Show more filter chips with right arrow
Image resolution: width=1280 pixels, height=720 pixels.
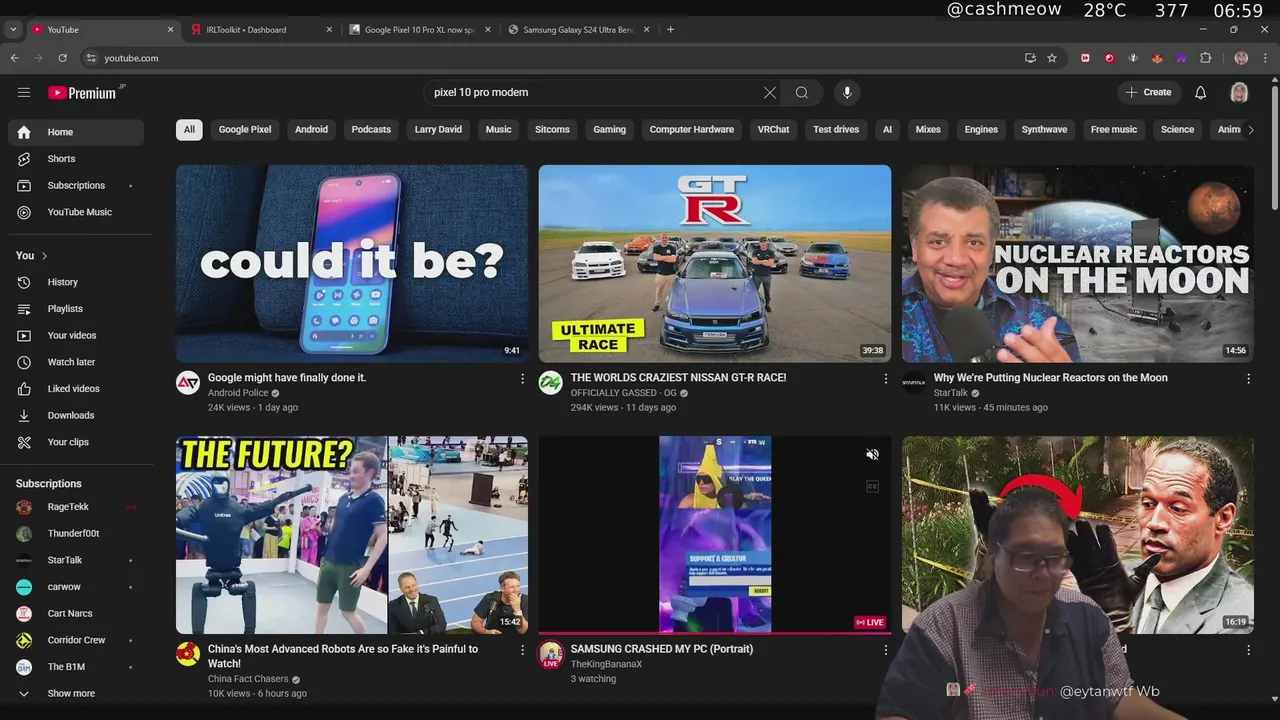[1250, 129]
